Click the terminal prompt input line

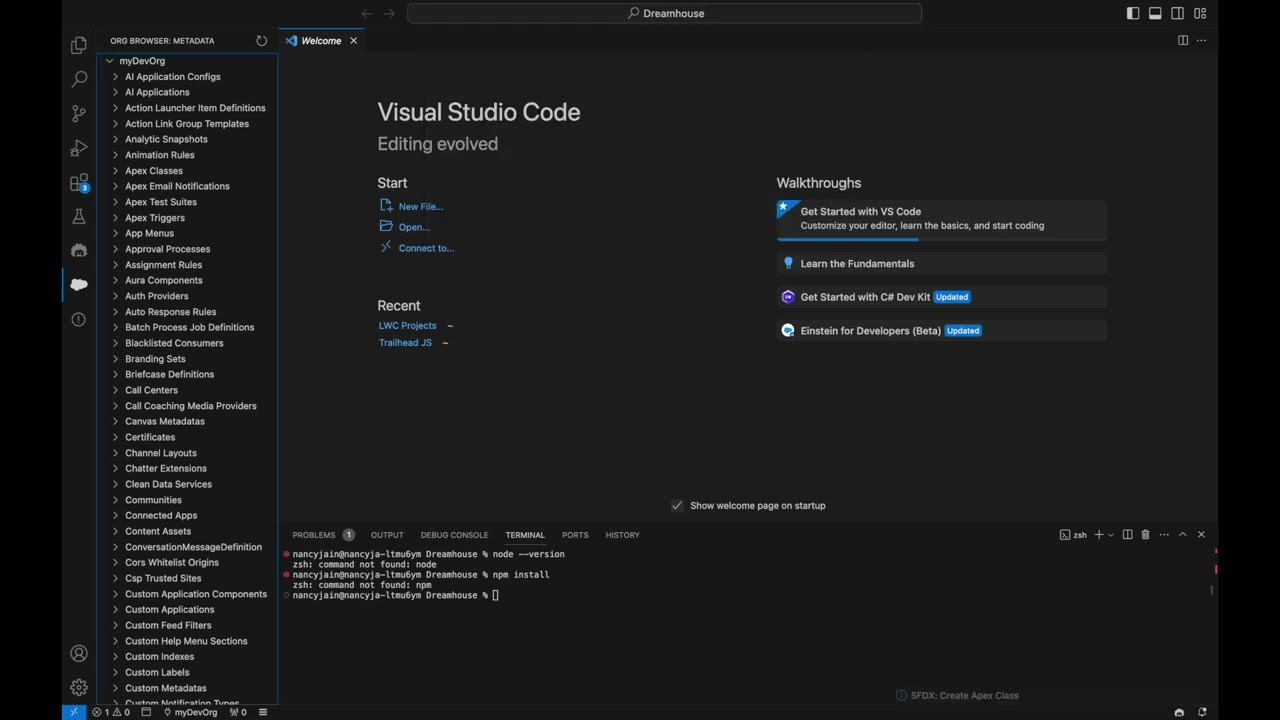[x=495, y=595]
